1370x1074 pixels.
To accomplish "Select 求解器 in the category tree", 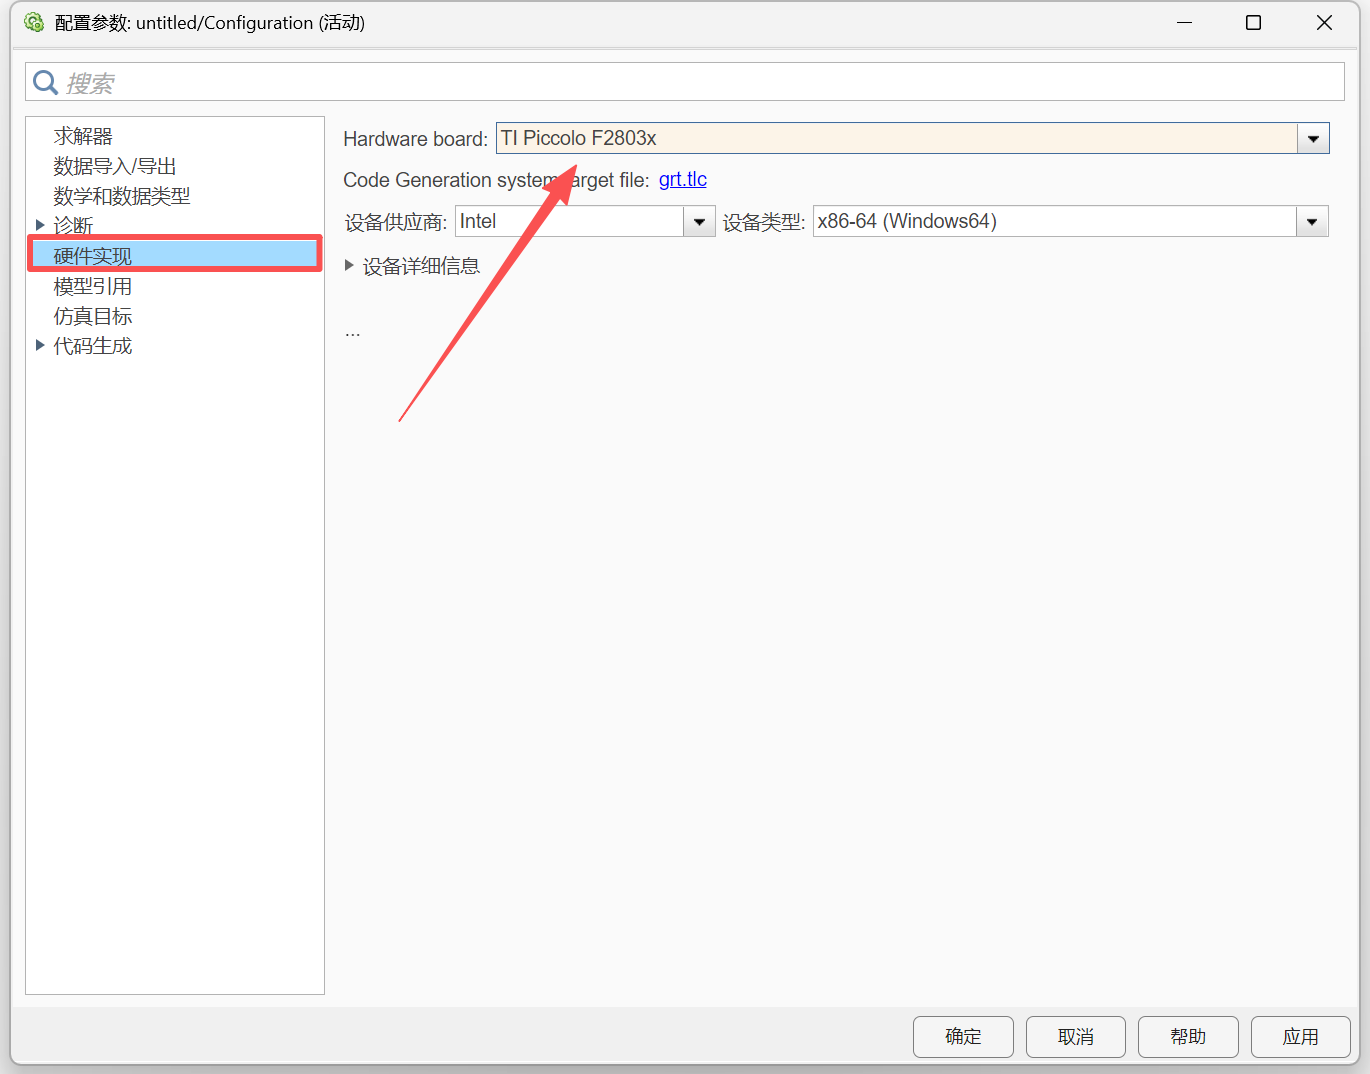I will 83,136.
